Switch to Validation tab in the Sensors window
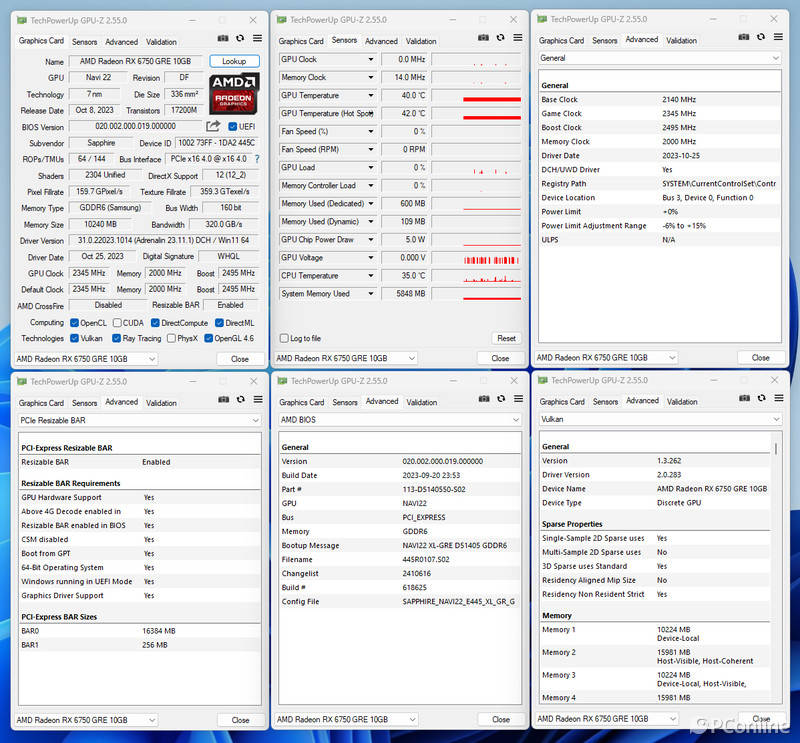 pyautogui.click(x=421, y=41)
